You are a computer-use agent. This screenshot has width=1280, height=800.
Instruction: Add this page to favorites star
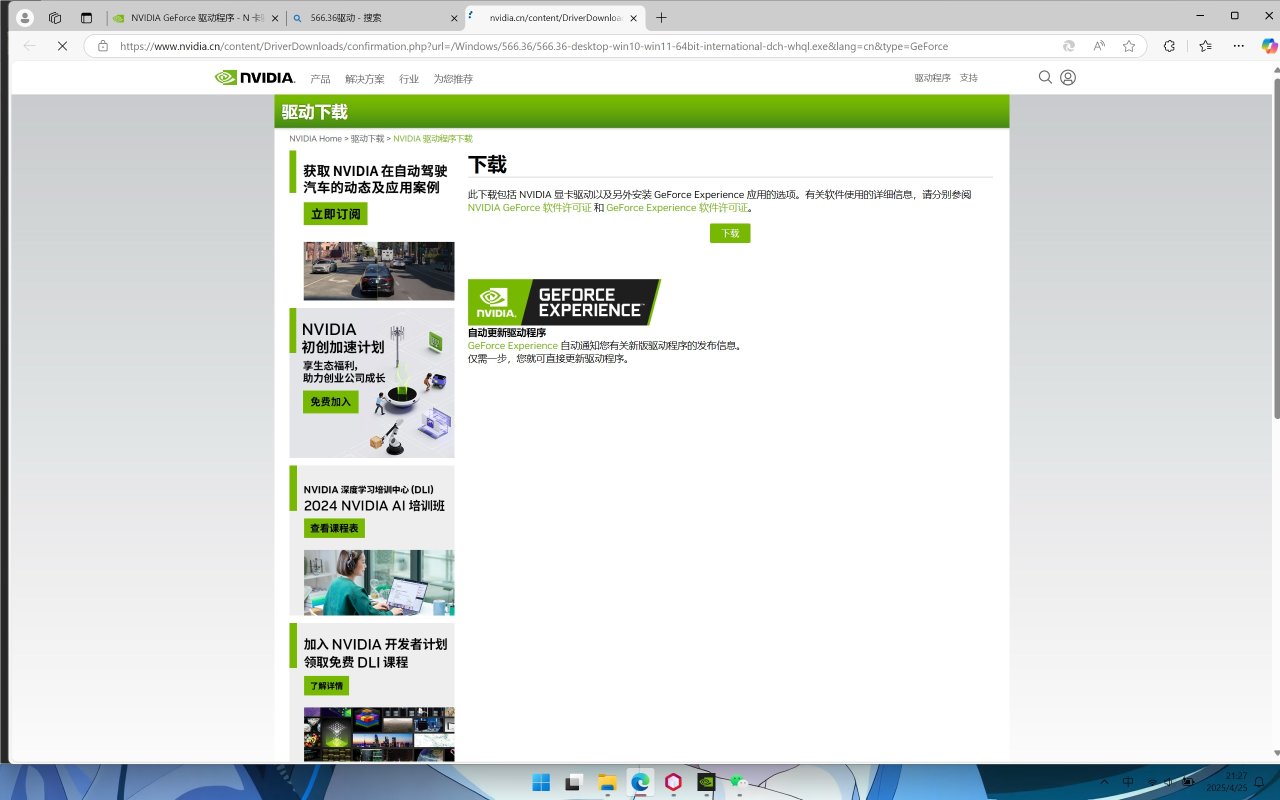pyautogui.click(x=1129, y=46)
